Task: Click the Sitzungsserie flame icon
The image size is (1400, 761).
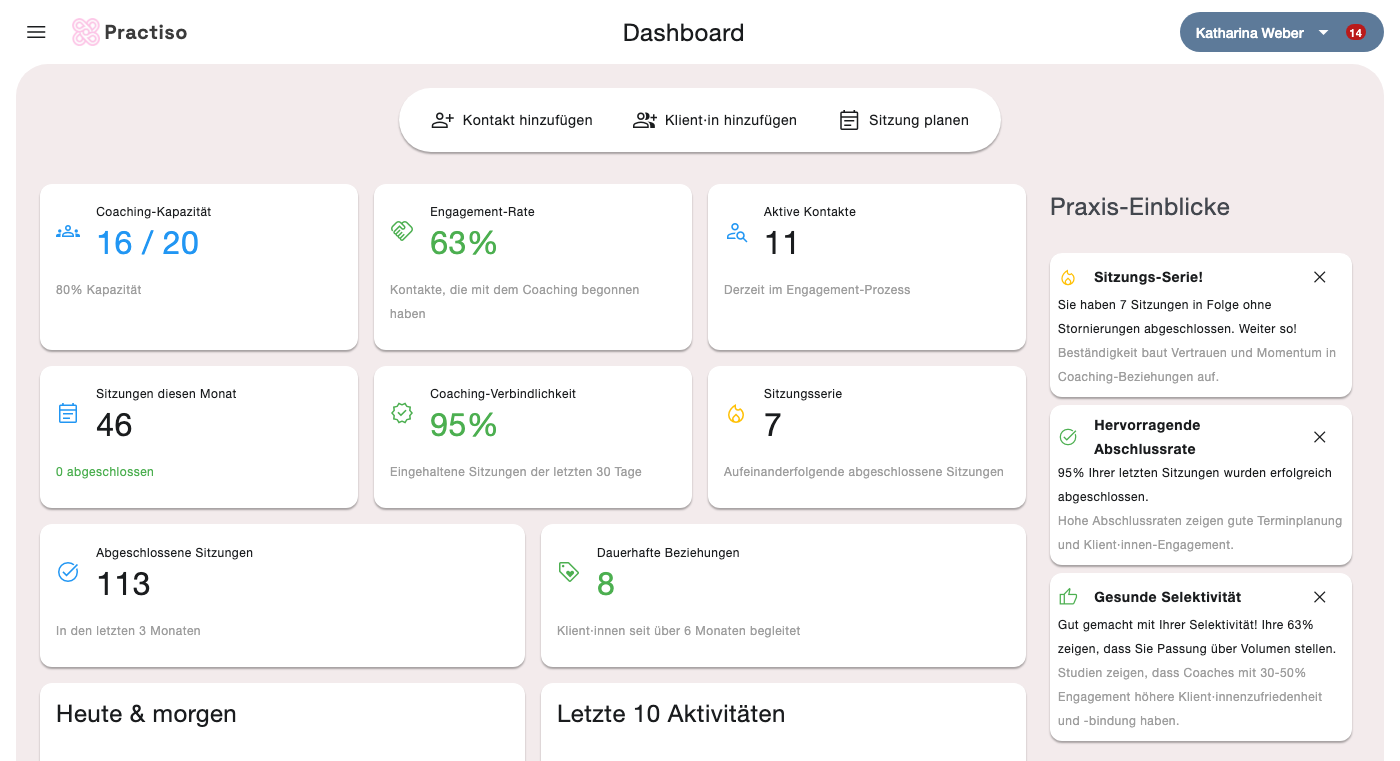Action: point(736,413)
